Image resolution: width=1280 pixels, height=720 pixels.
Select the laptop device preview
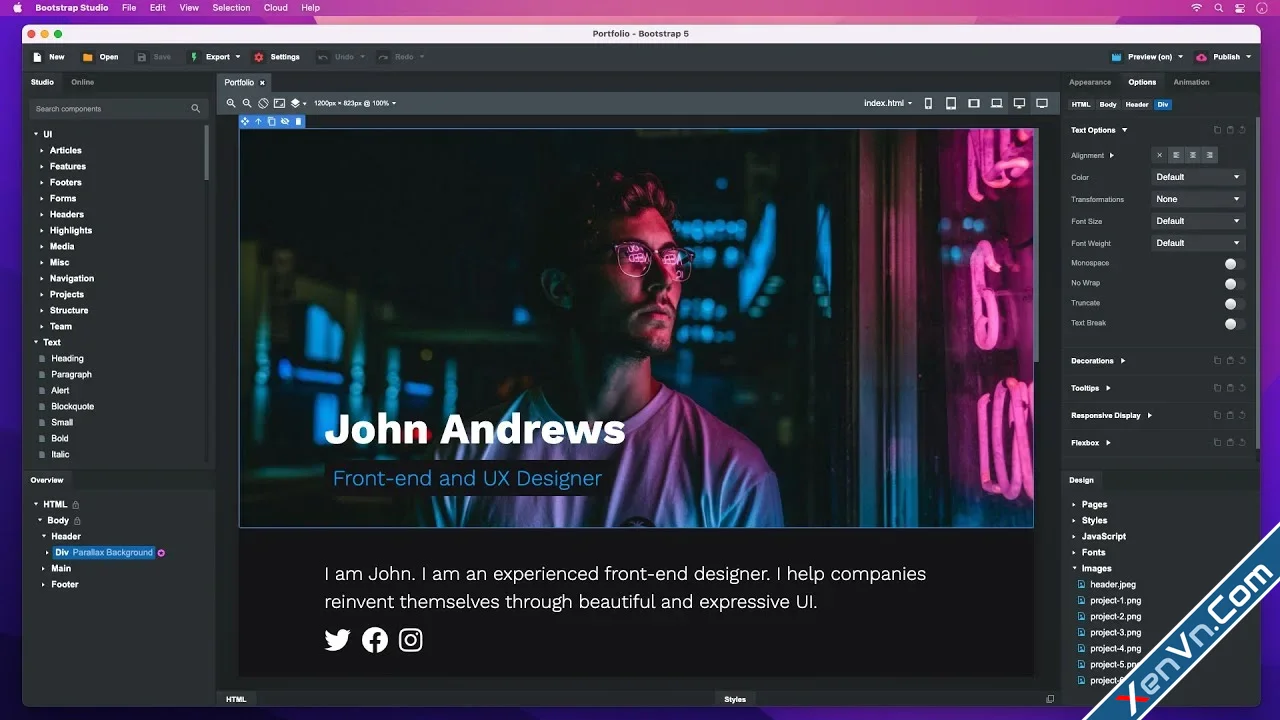pos(997,103)
